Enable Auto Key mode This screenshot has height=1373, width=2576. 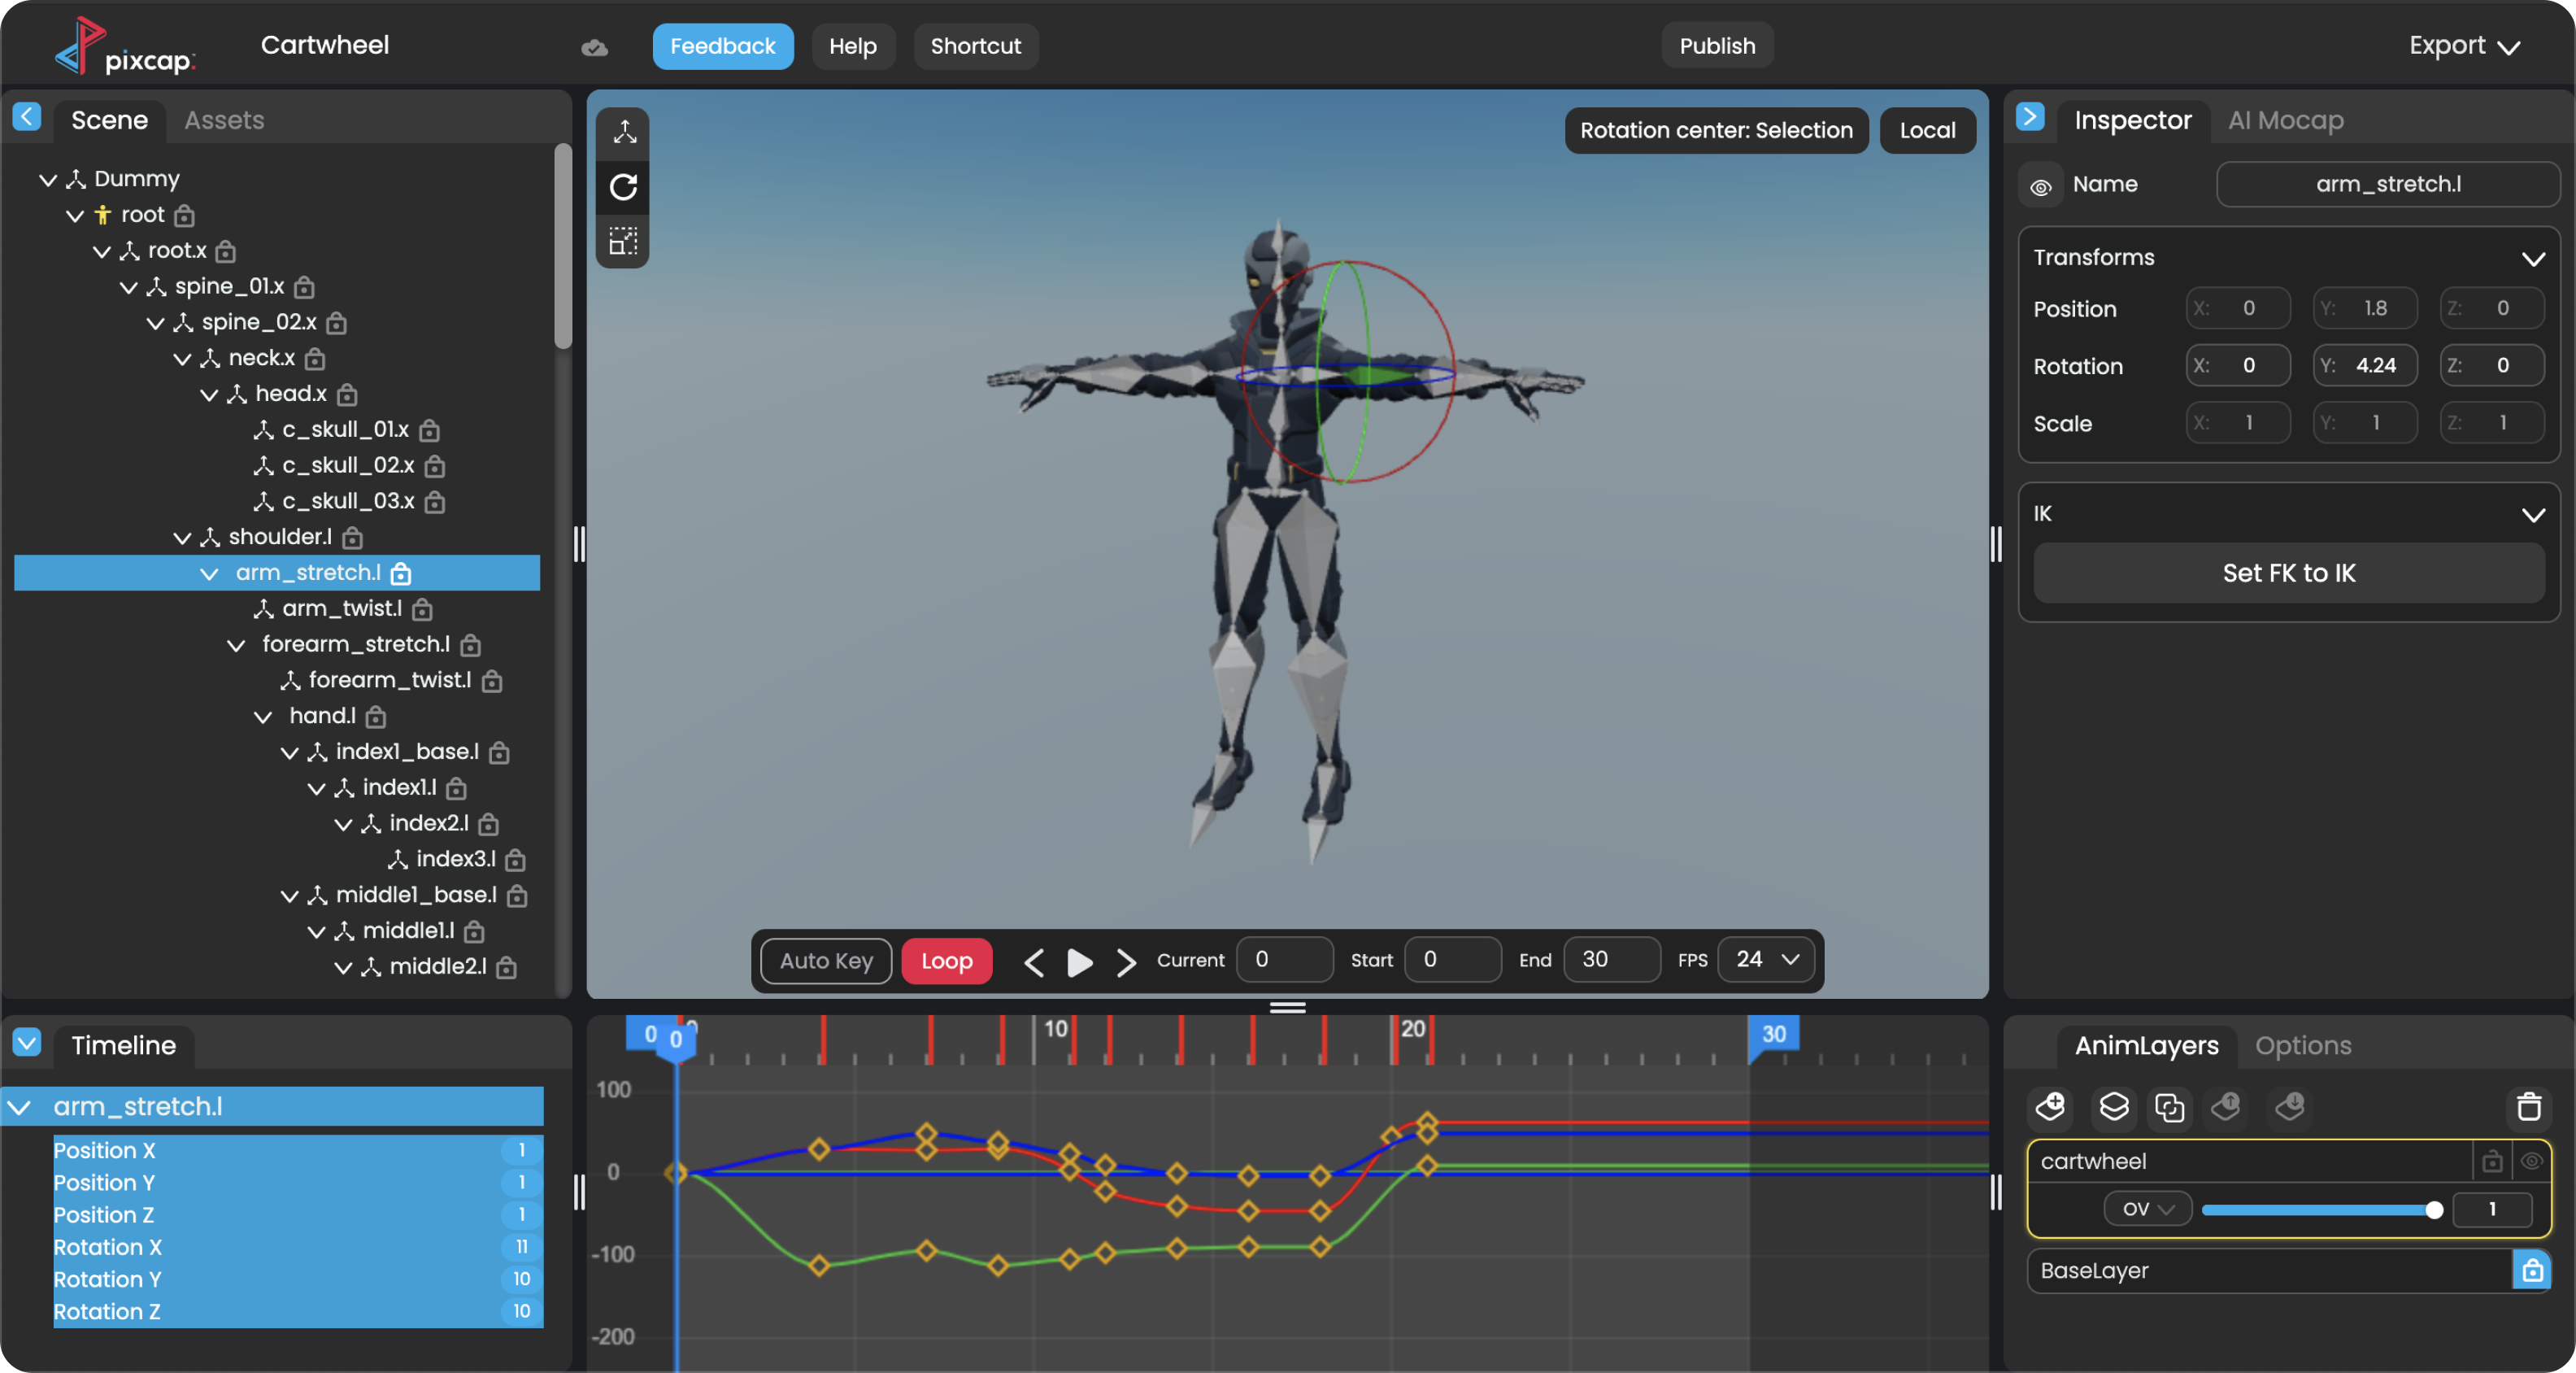pyautogui.click(x=825, y=960)
